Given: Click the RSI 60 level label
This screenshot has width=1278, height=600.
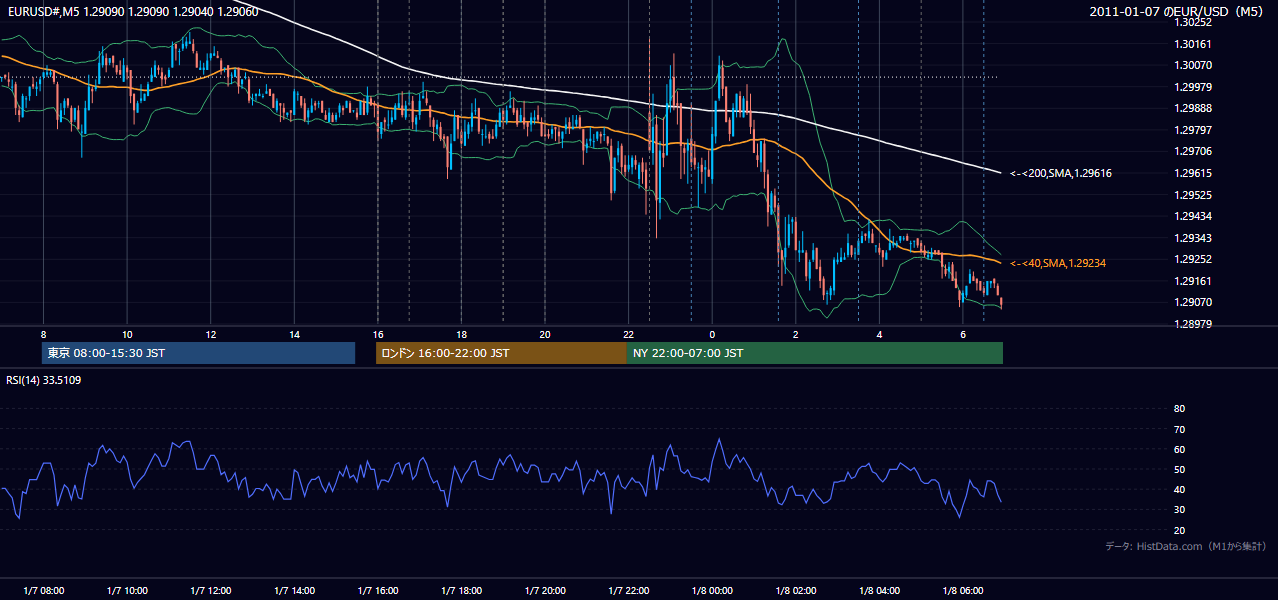Looking at the screenshot, I should [x=1179, y=449].
